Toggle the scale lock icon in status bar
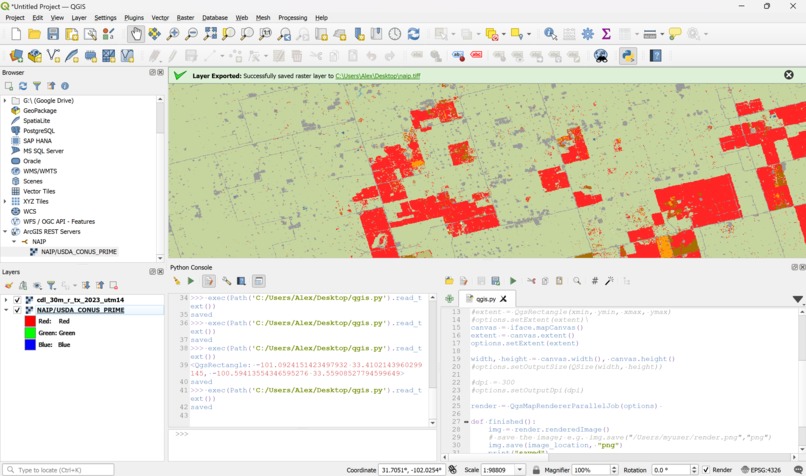Image resolution: width=806 pixels, height=476 pixels. [x=536, y=470]
